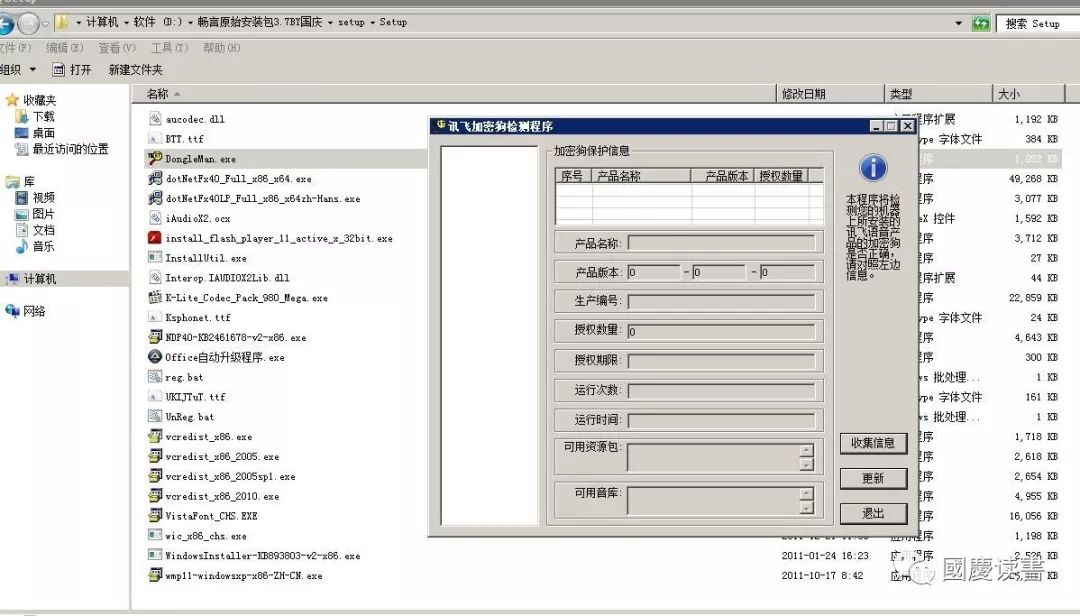Select the Office自动升级程序.exe icon

(x=155, y=357)
